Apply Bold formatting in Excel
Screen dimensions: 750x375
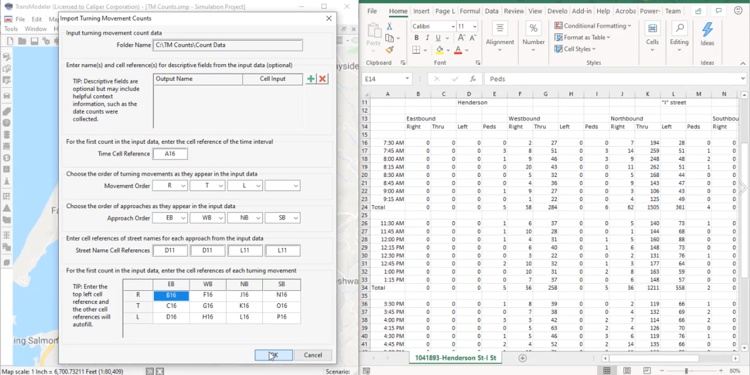[x=416, y=38]
